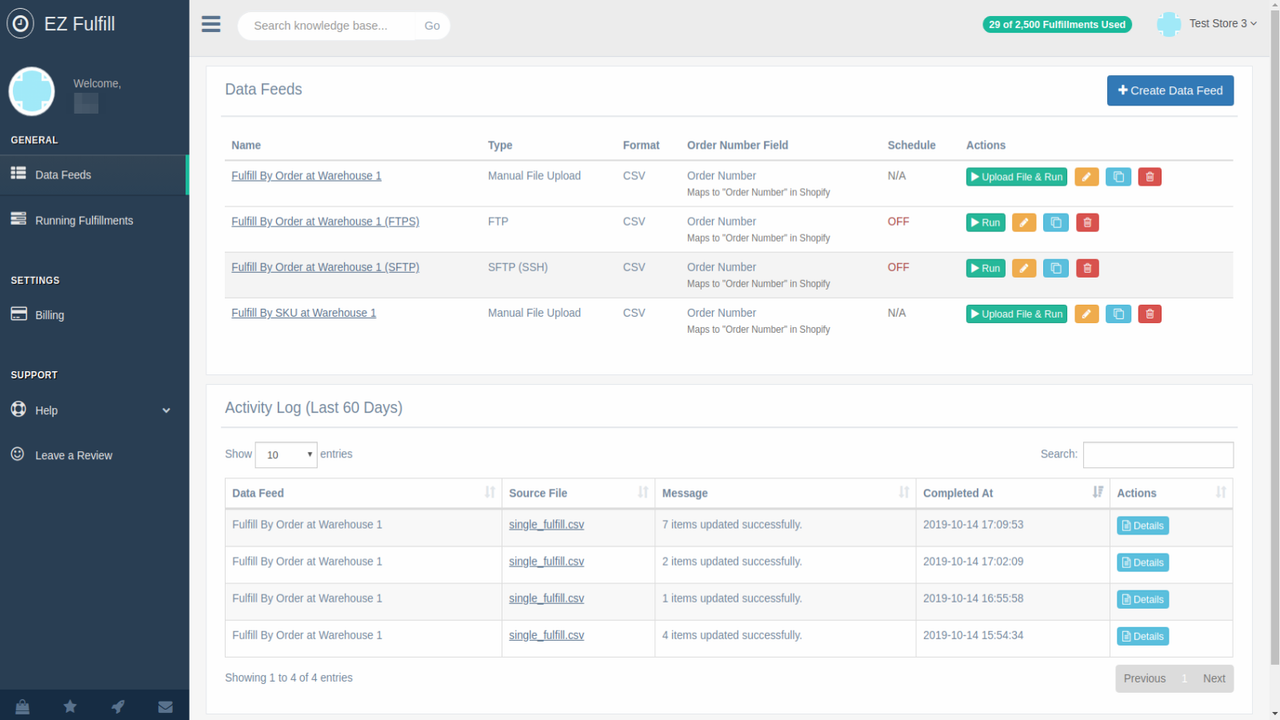Click the star rating icon in sidebar footer
Viewport: 1280px width, 720px height.
[69, 706]
